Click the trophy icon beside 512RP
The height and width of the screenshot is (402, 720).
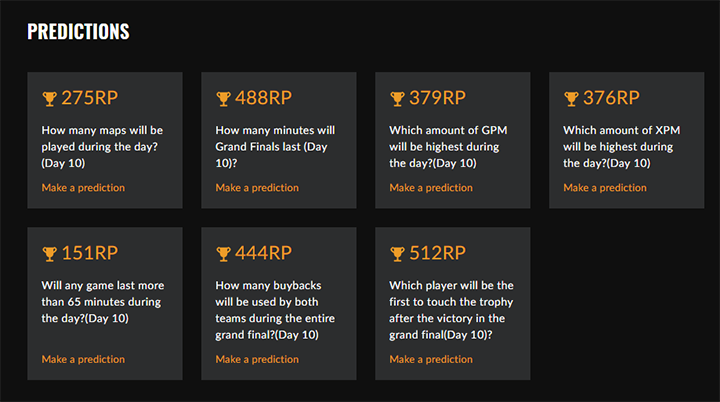[397, 253]
